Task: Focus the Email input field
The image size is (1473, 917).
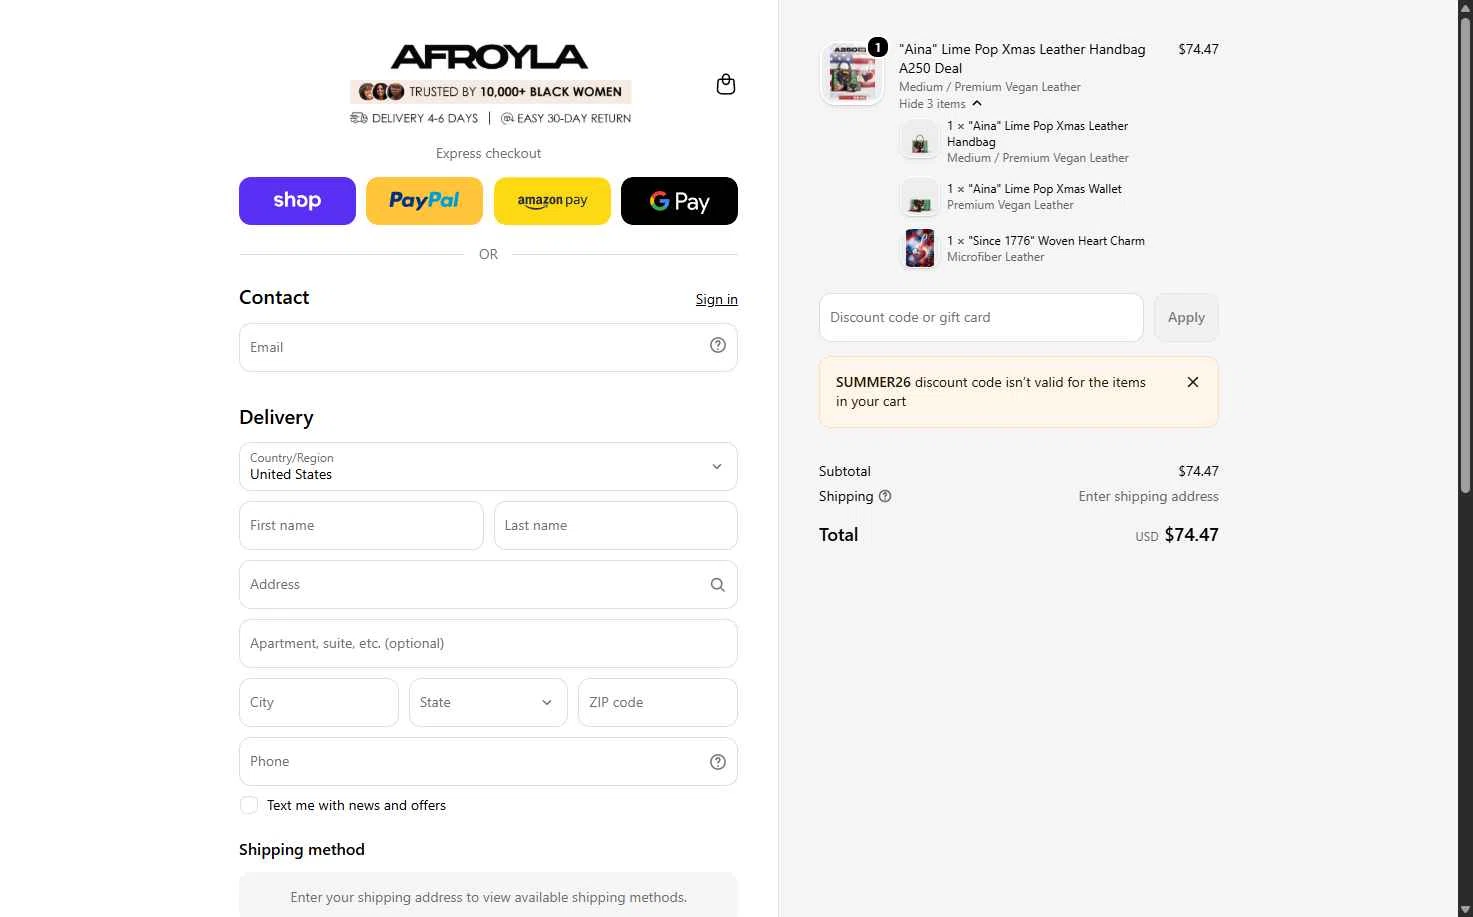Action: pyautogui.click(x=488, y=347)
